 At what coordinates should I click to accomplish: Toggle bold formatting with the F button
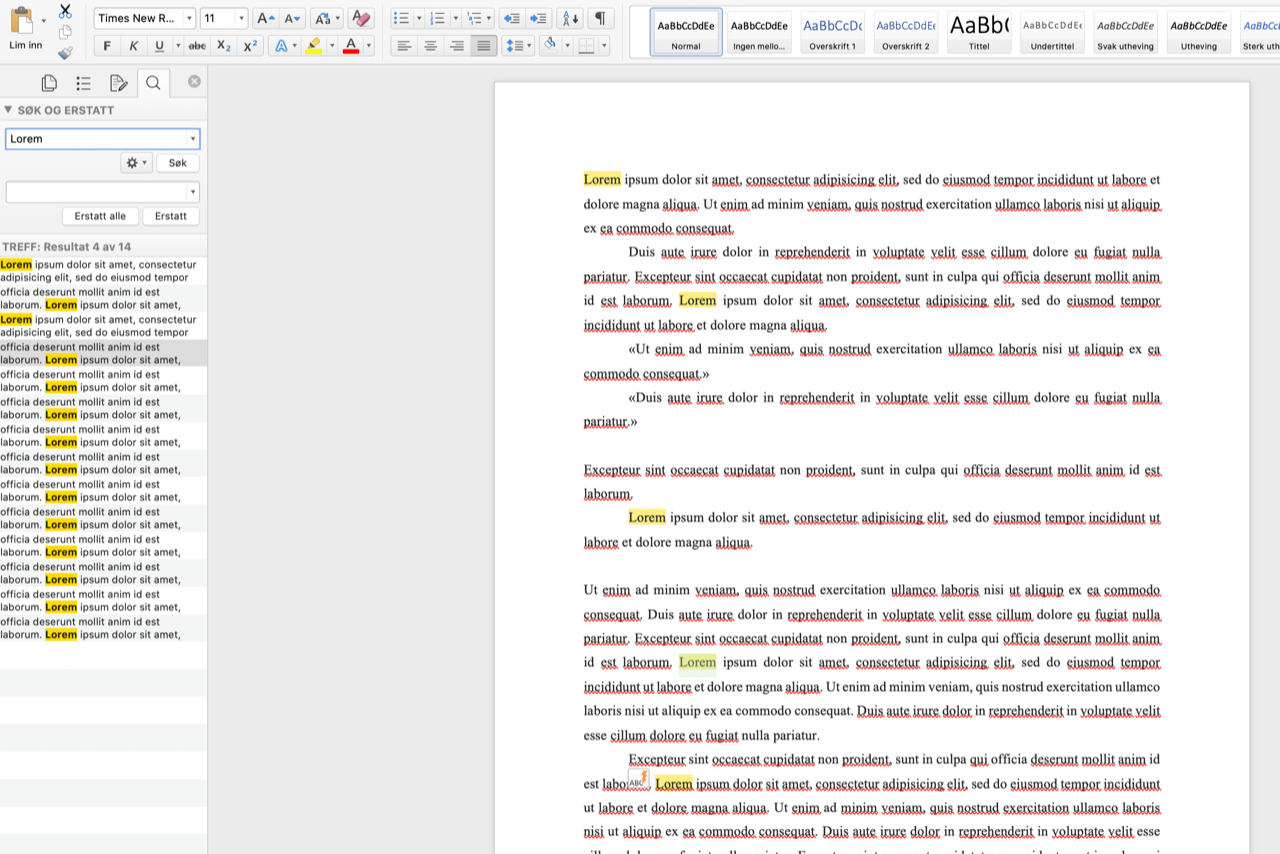[x=107, y=46]
